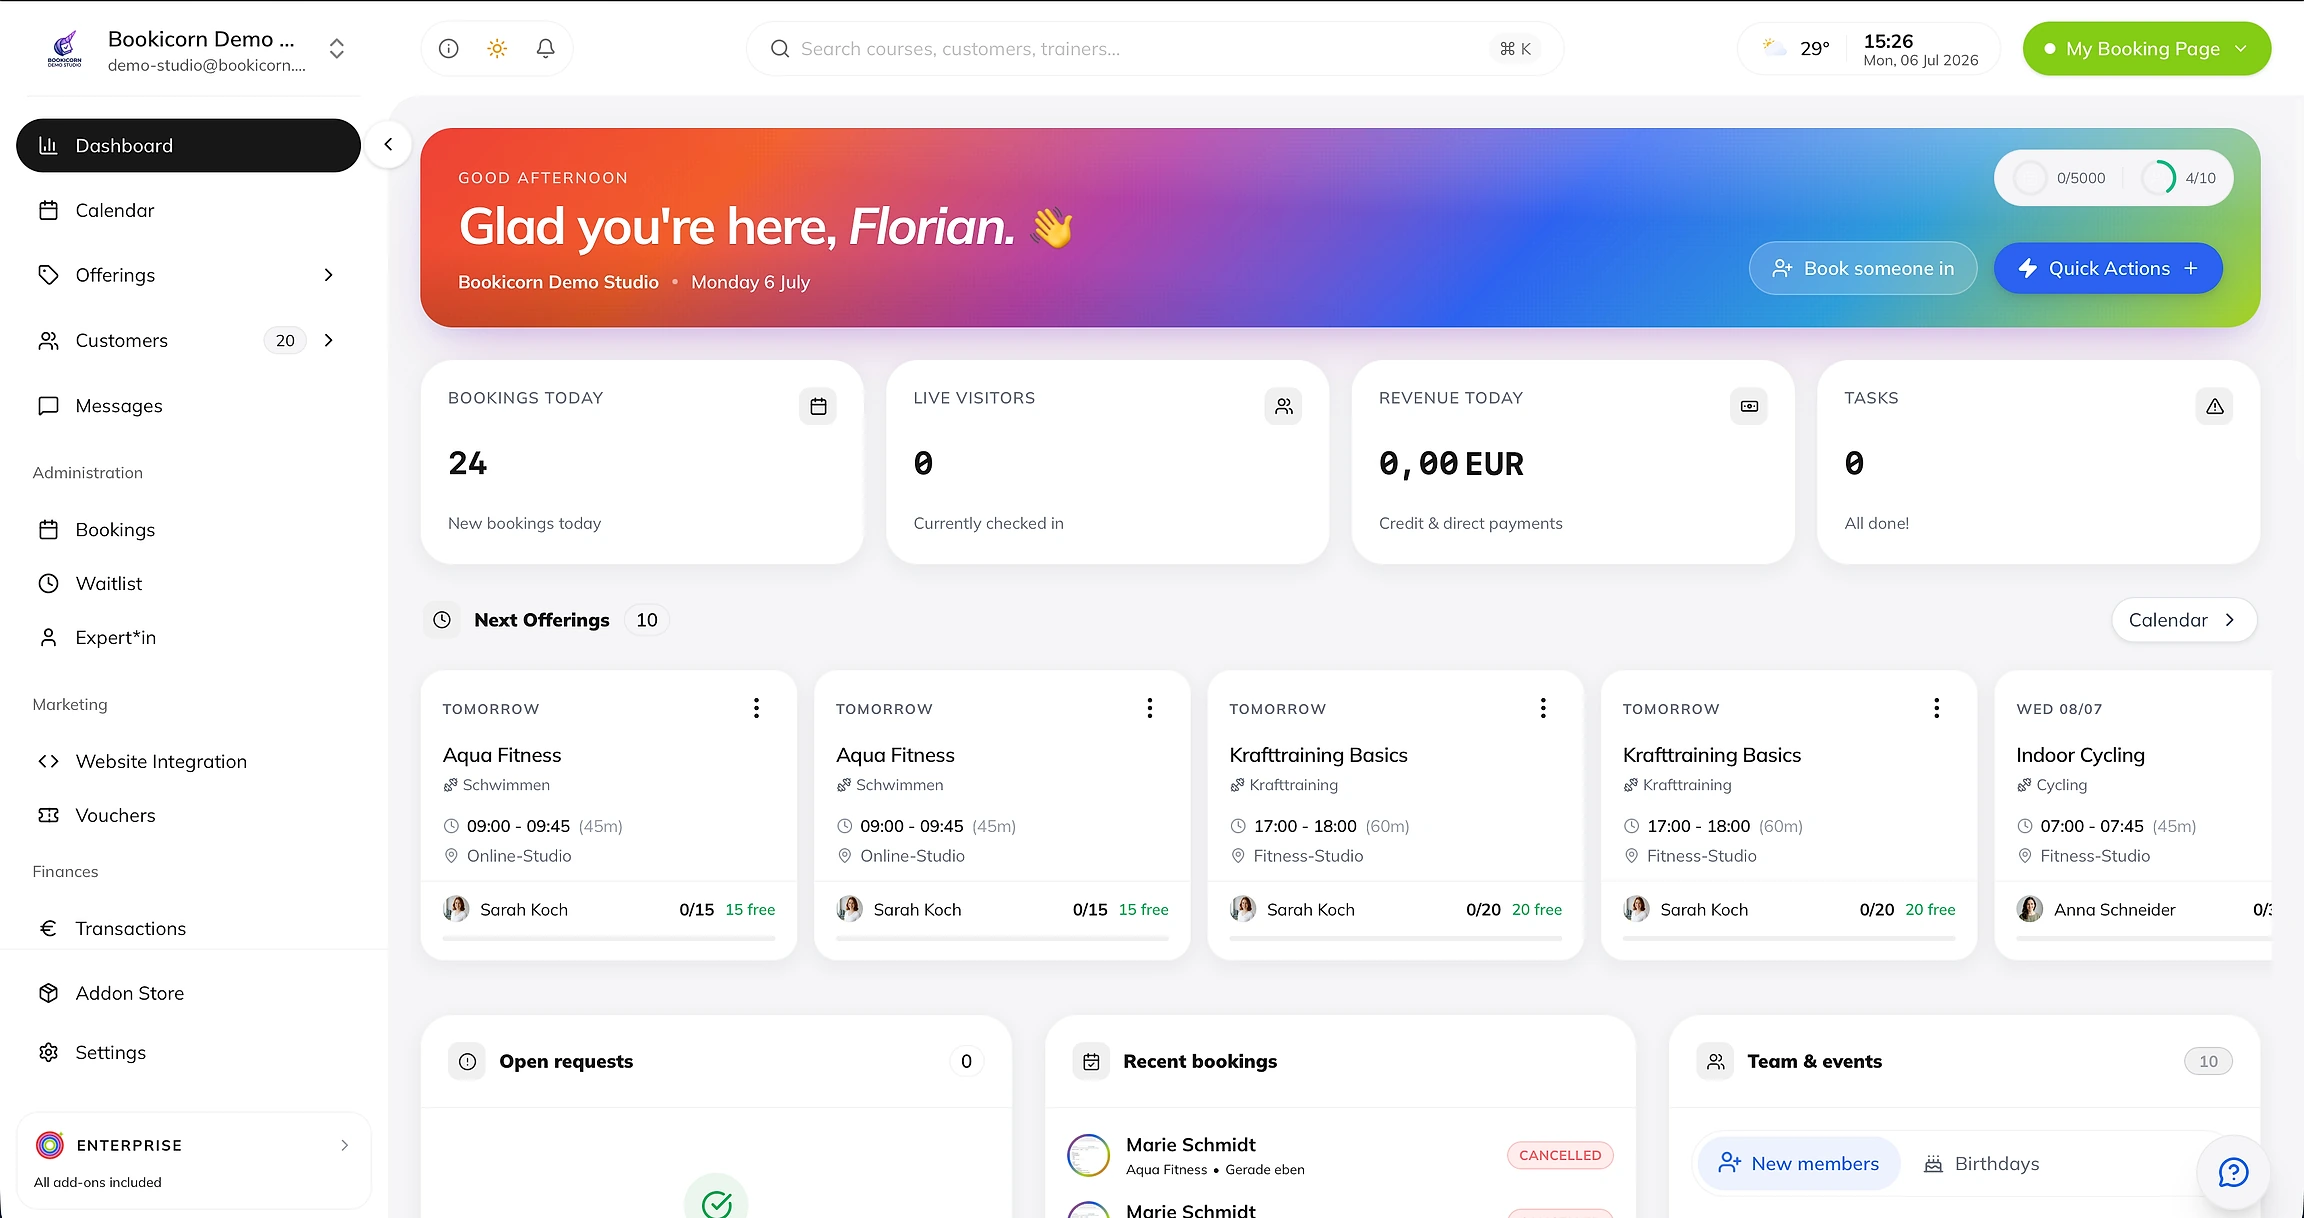Expand the Offerings submenu chevron
Viewport: 2304px width, 1218px height.
click(x=329, y=275)
